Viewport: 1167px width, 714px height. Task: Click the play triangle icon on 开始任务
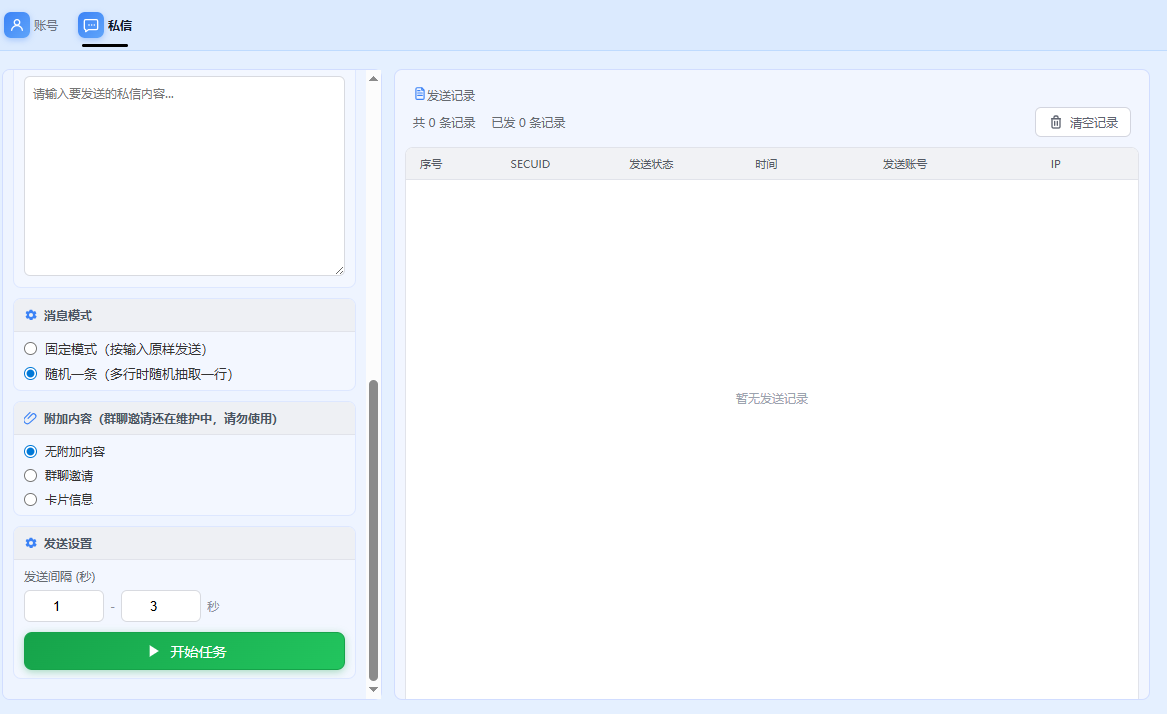tap(152, 650)
